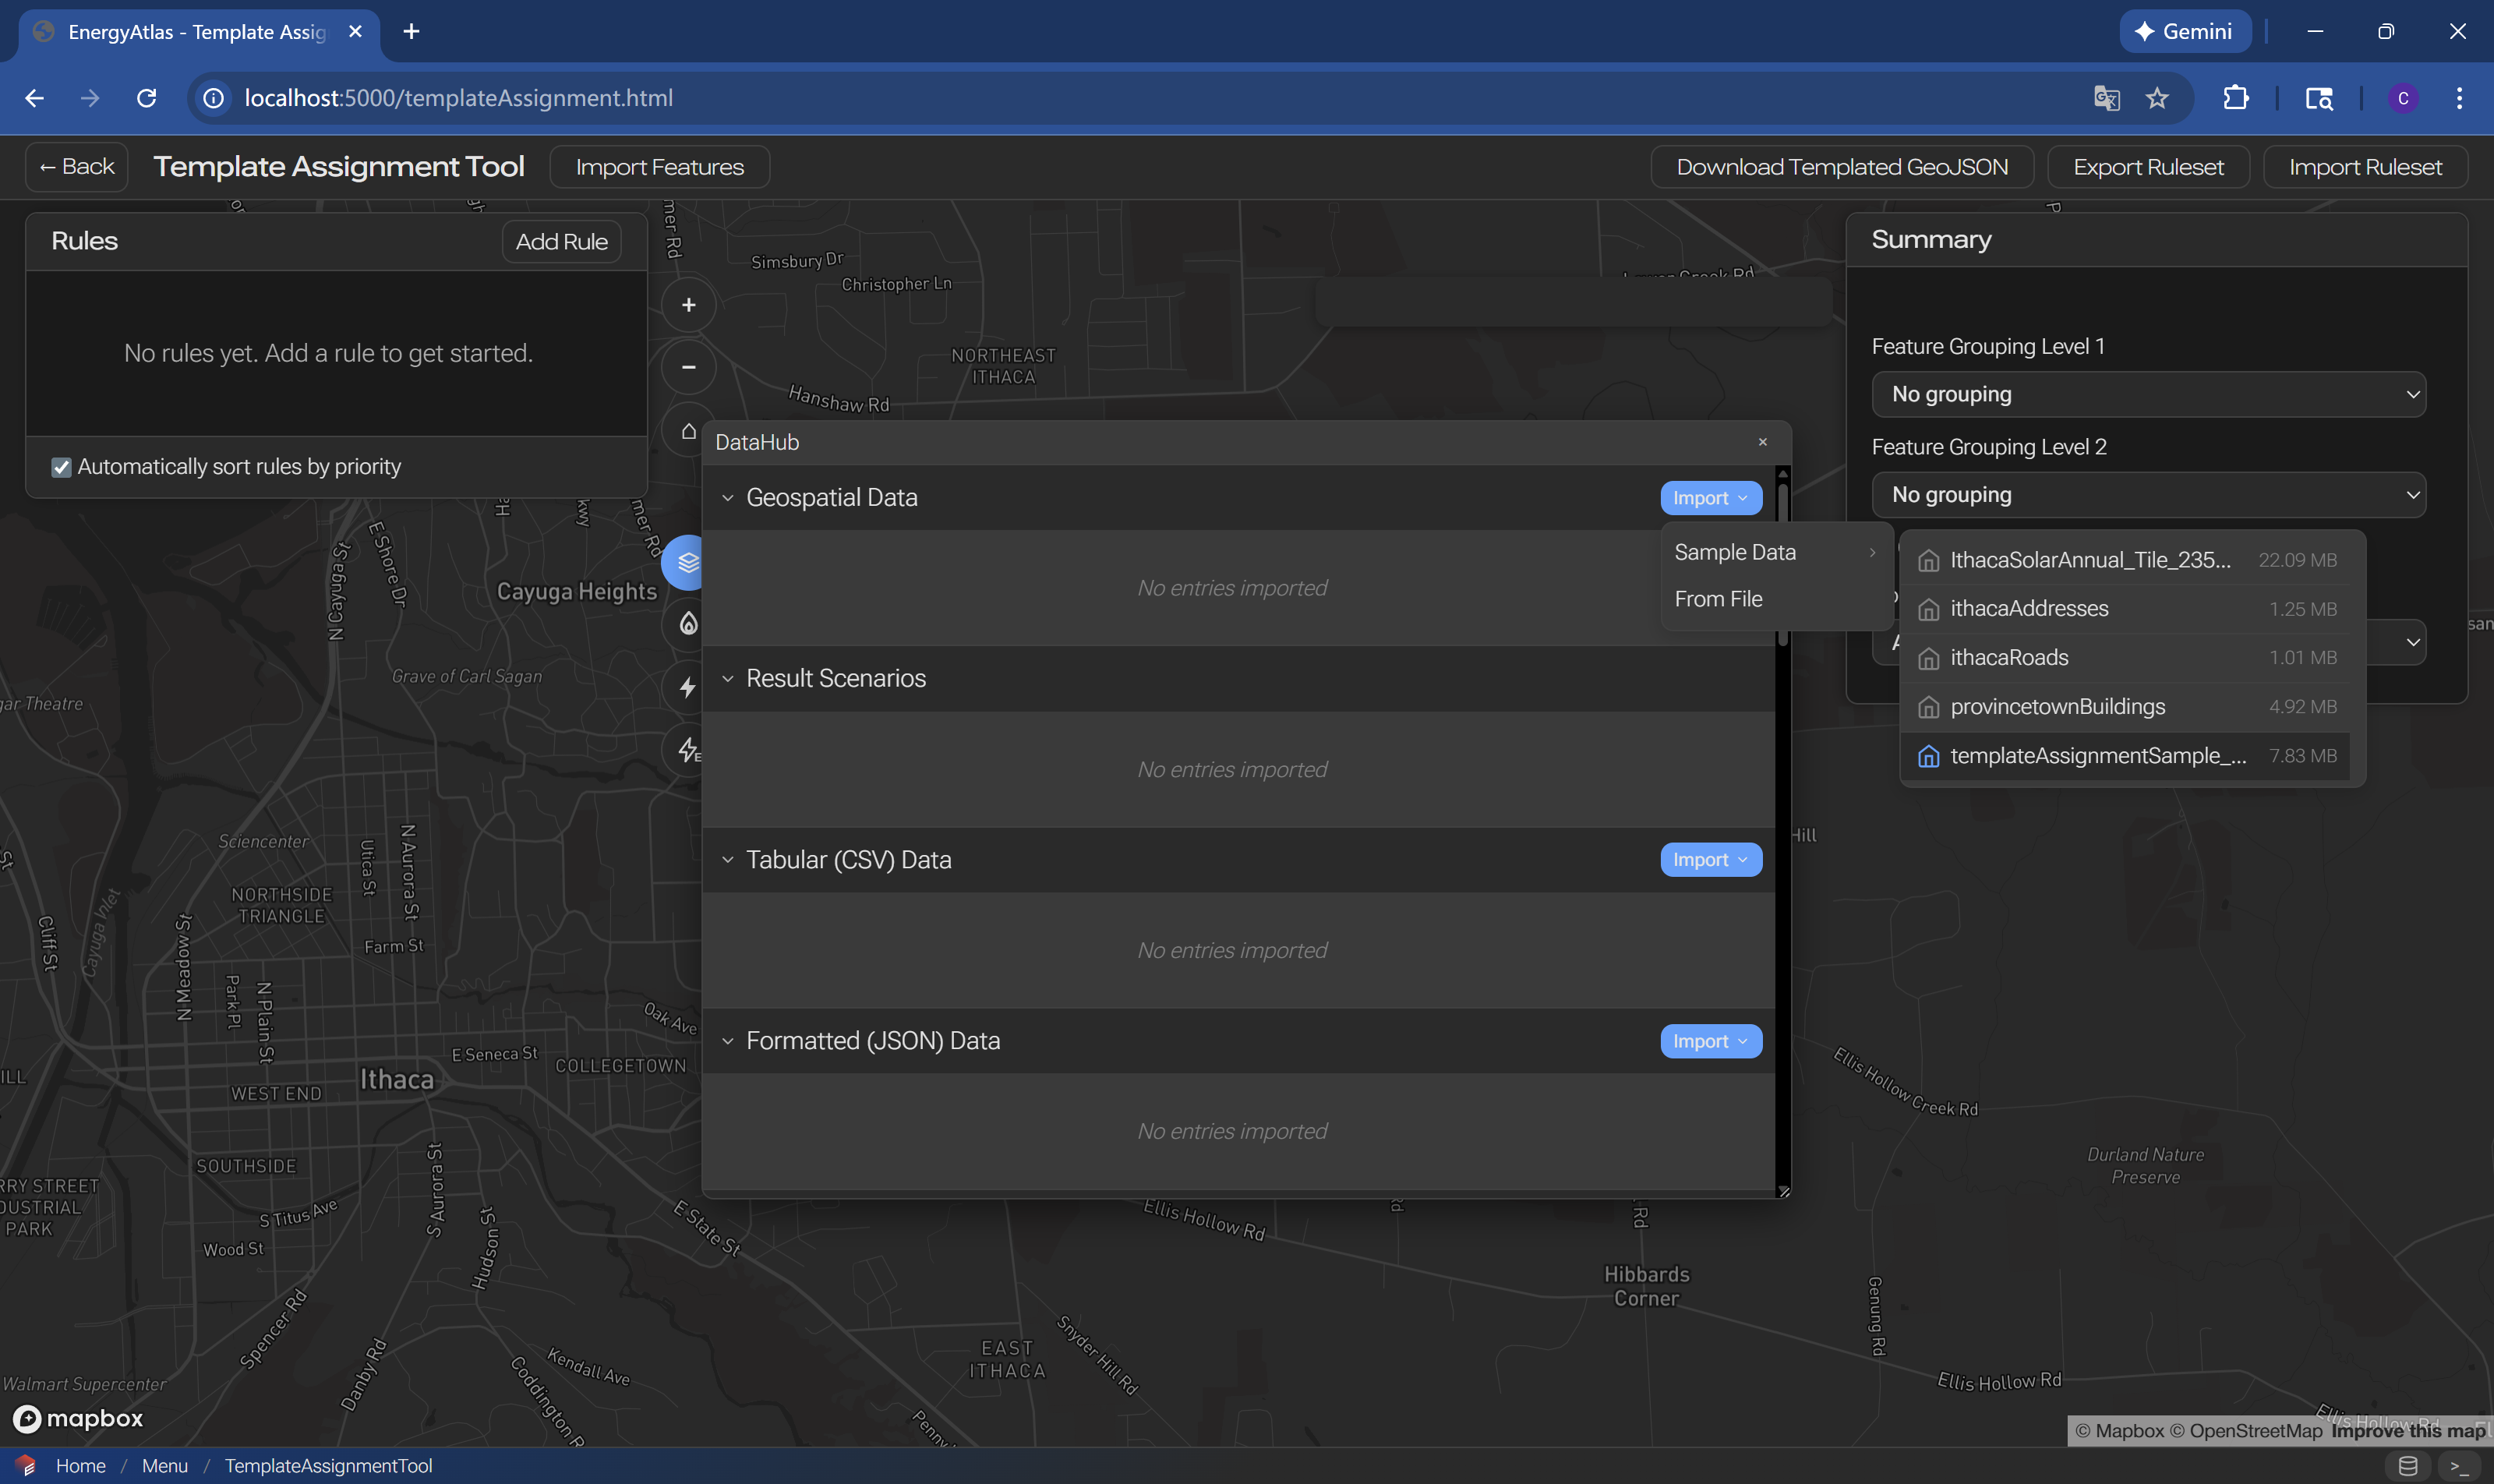This screenshot has width=2494, height=1484.
Task: Open Feature Grouping Level 1 dropdown
Action: (x=2148, y=394)
